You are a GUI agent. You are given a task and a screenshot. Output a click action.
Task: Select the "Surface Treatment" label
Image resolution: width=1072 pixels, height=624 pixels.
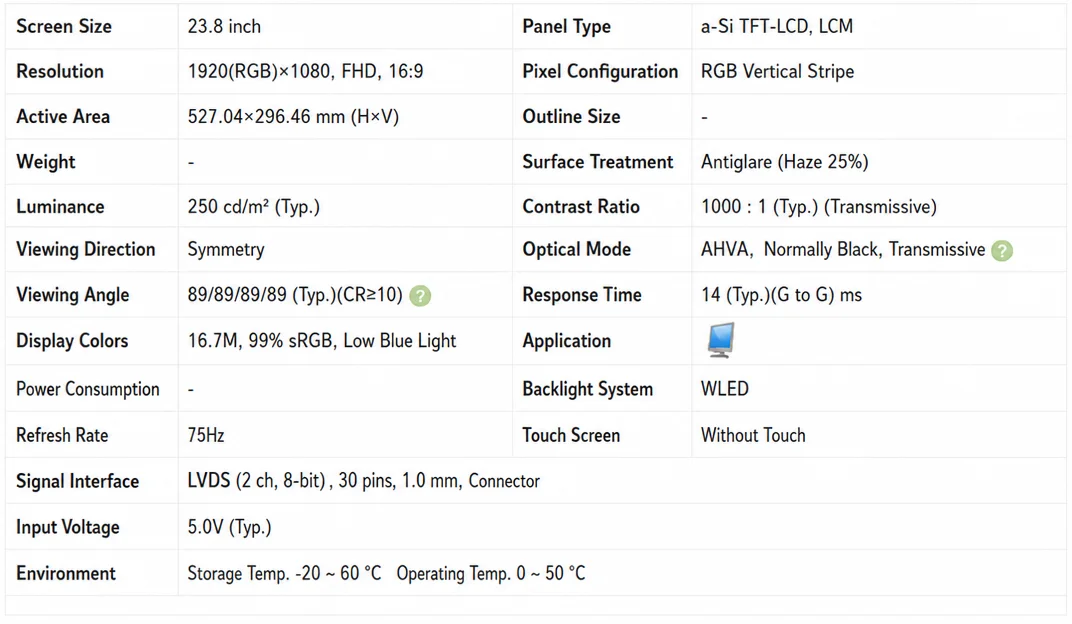[x=598, y=162]
